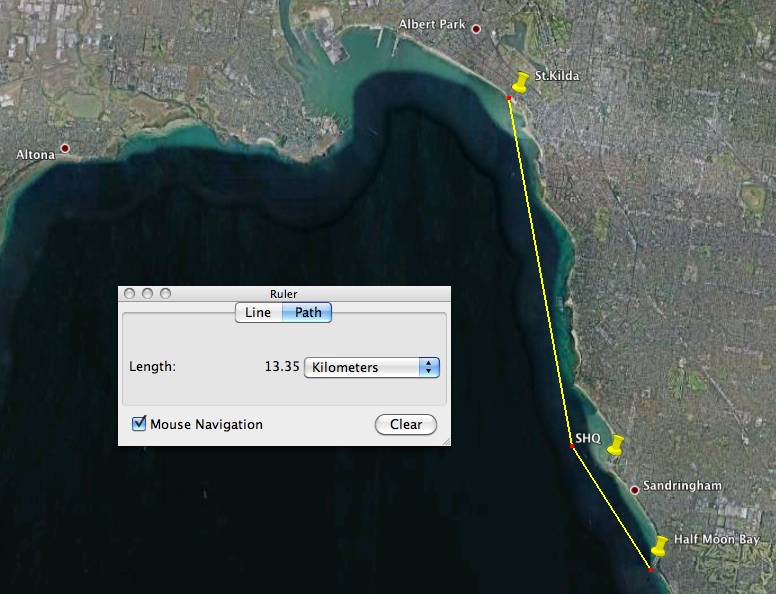
Task: Select red path vertex beside SHQ label
Action: coord(572,446)
